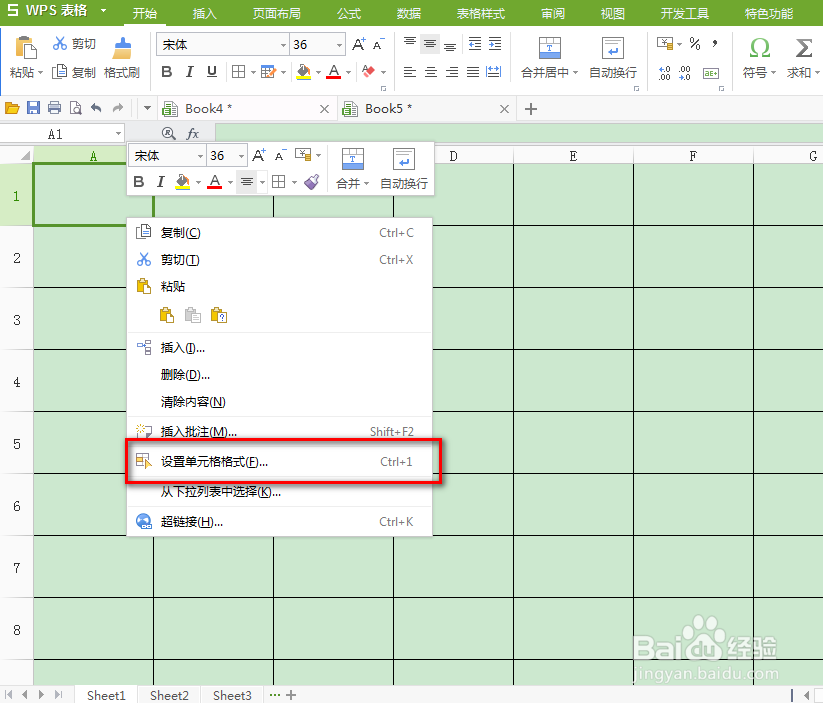Viewport: 823px width, 703px height.
Task: Expand the Paste dropdown arrow
Action: pyautogui.click(x=40, y=73)
